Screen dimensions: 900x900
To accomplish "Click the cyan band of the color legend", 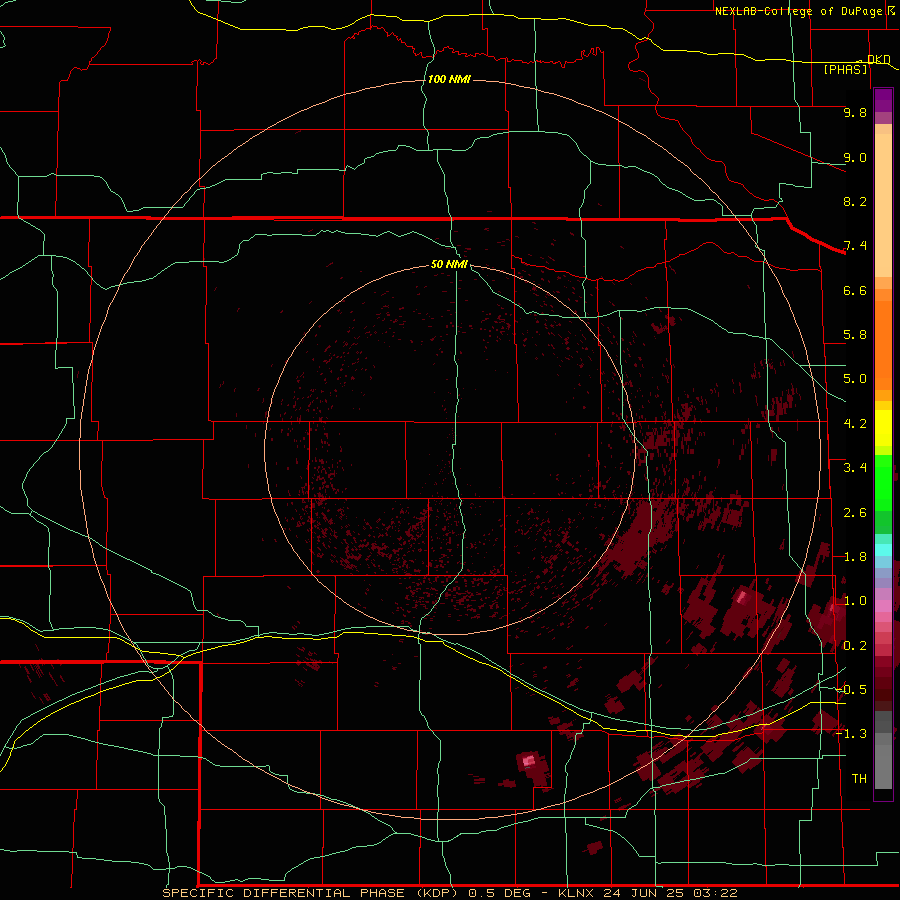I will [883, 549].
